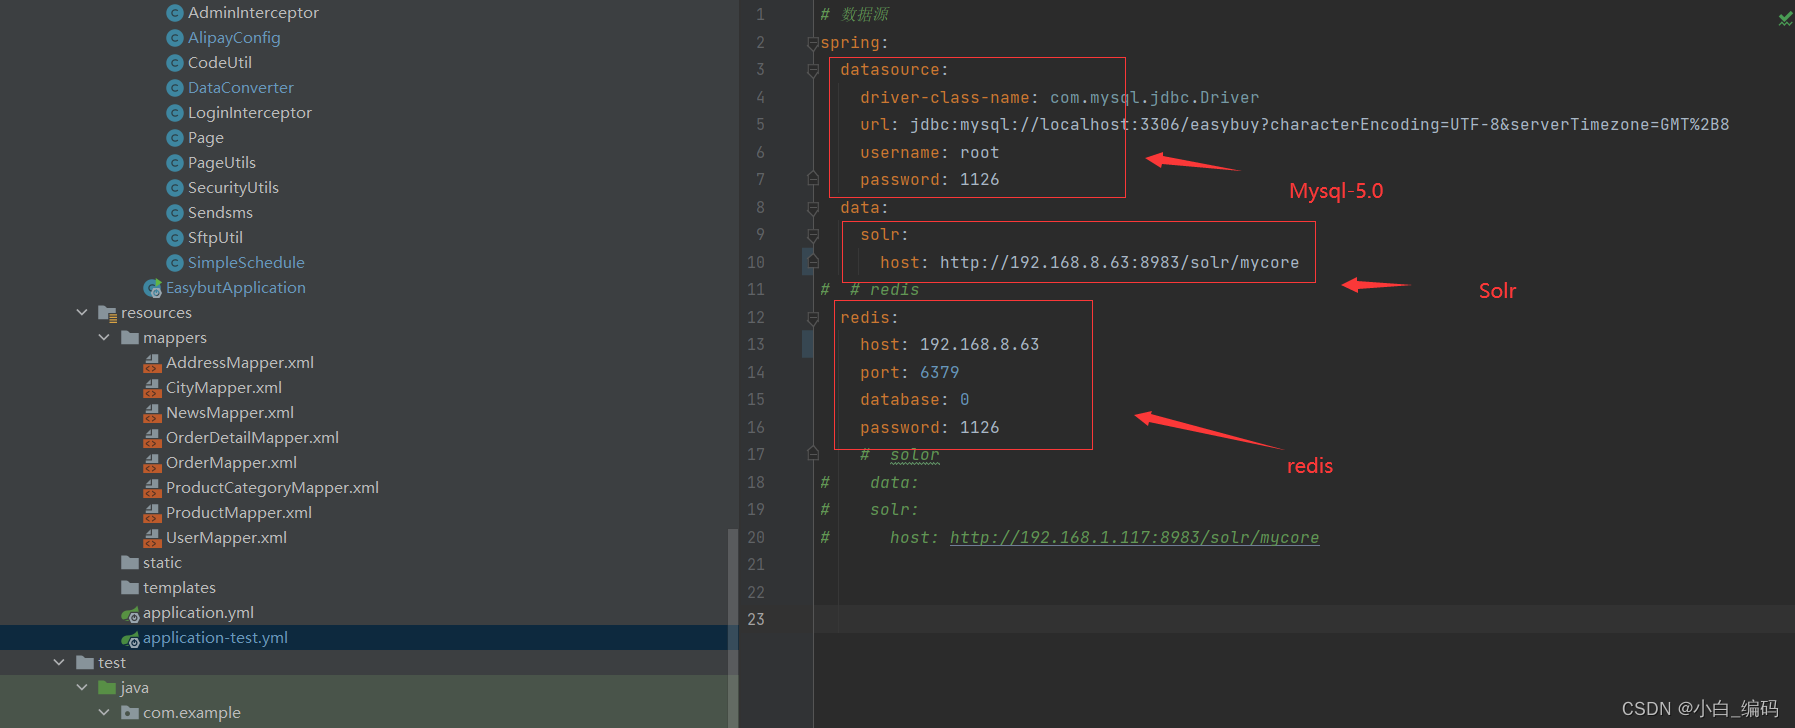Click the jdbc mysql url value
The height and width of the screenshot is (728, 1795).
(1320, 125)
